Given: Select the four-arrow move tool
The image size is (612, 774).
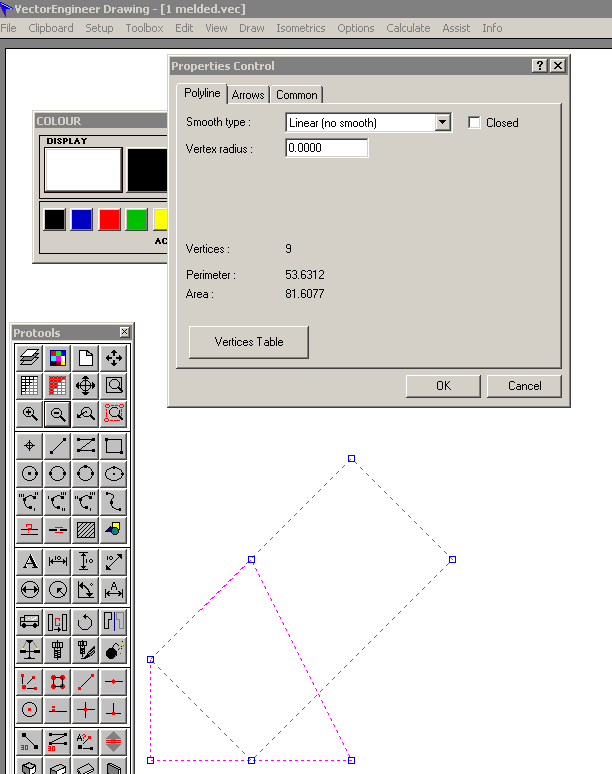Looking at the screenshot, I should click(114, 358).
